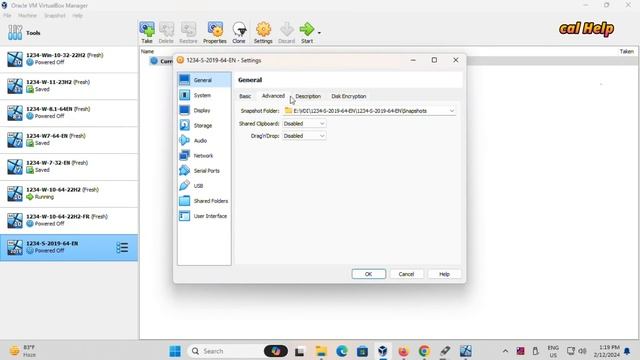Open the Serial Ports settings category
640x360 pixels.
[x=204, y=171]
